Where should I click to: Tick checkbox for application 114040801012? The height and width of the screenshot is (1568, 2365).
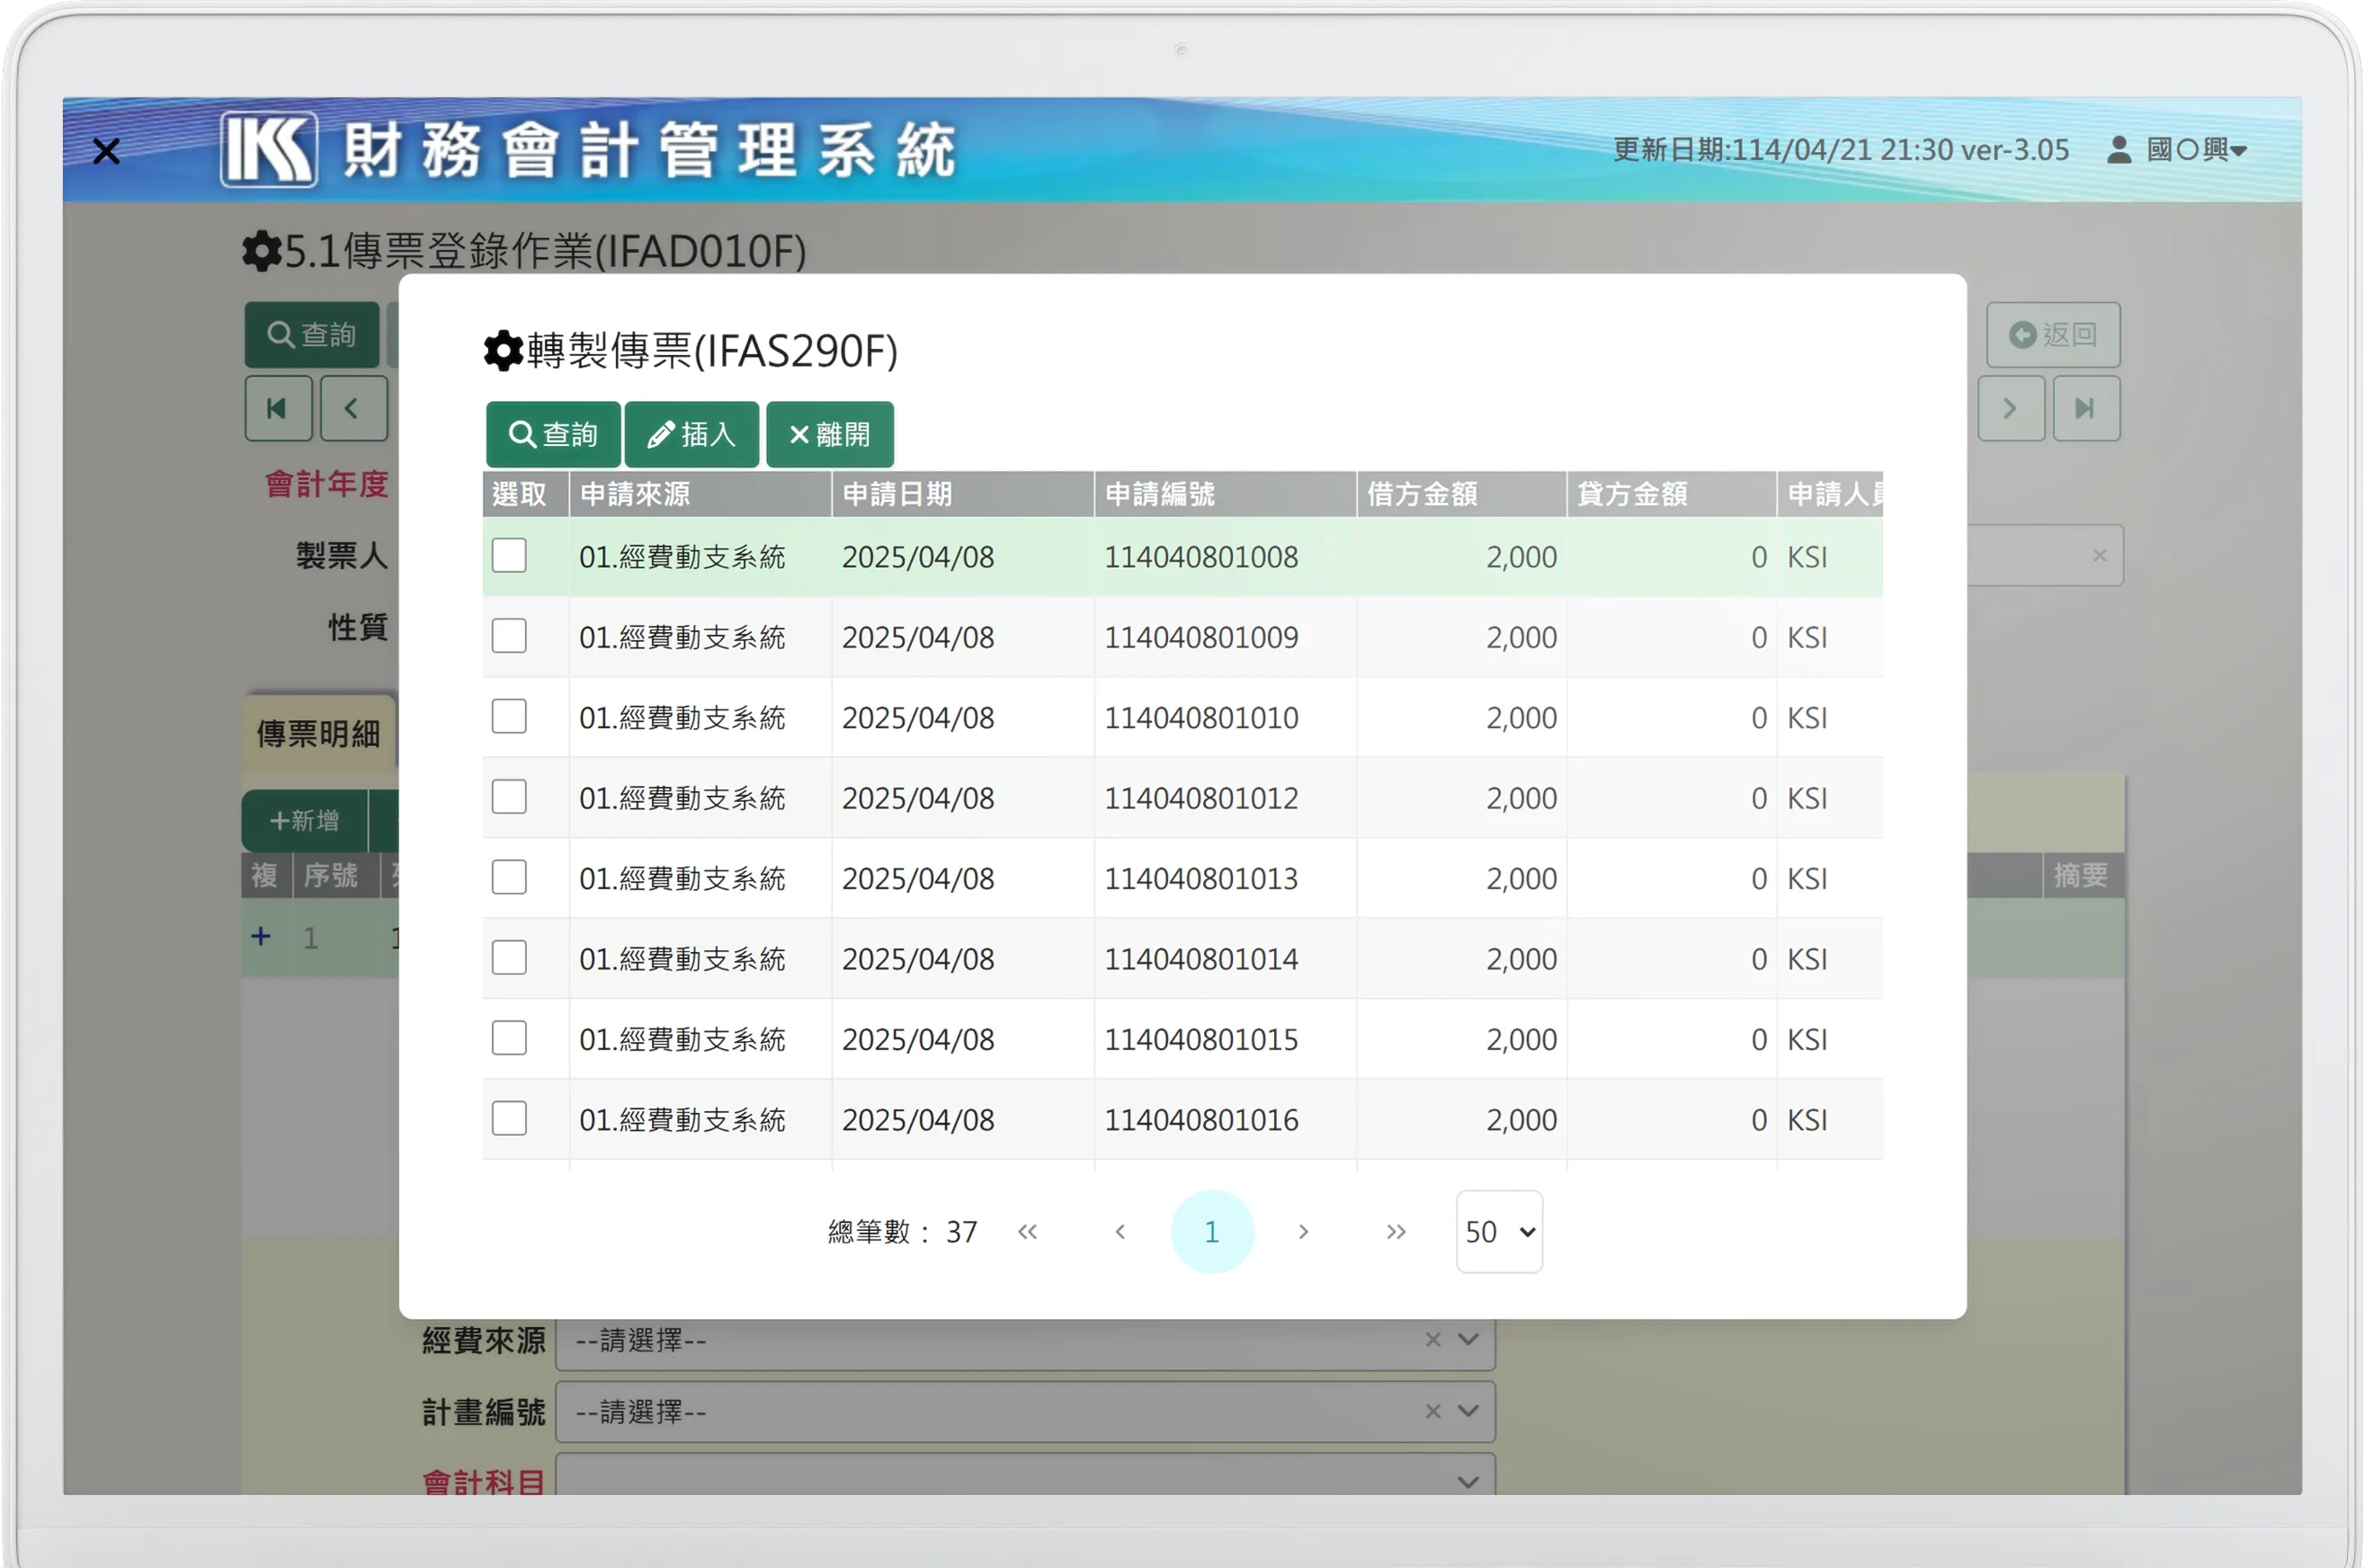(509, 797)
